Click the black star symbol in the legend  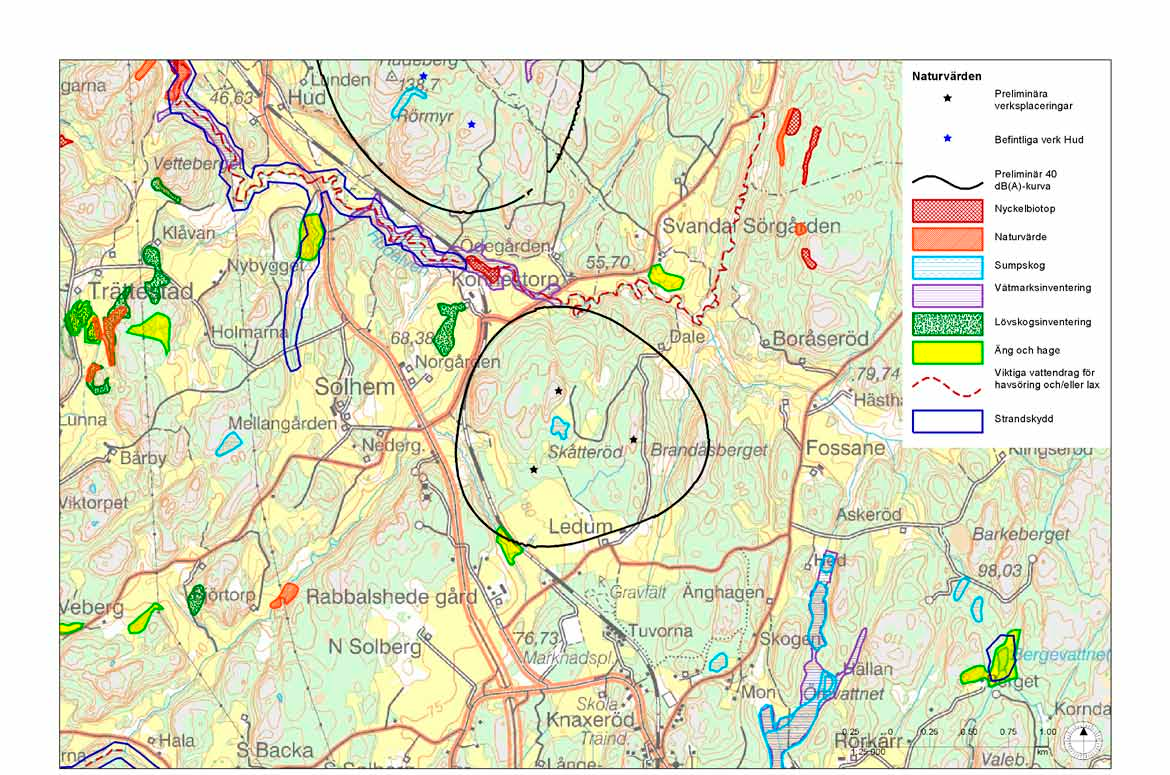click(x=948, y=98)
